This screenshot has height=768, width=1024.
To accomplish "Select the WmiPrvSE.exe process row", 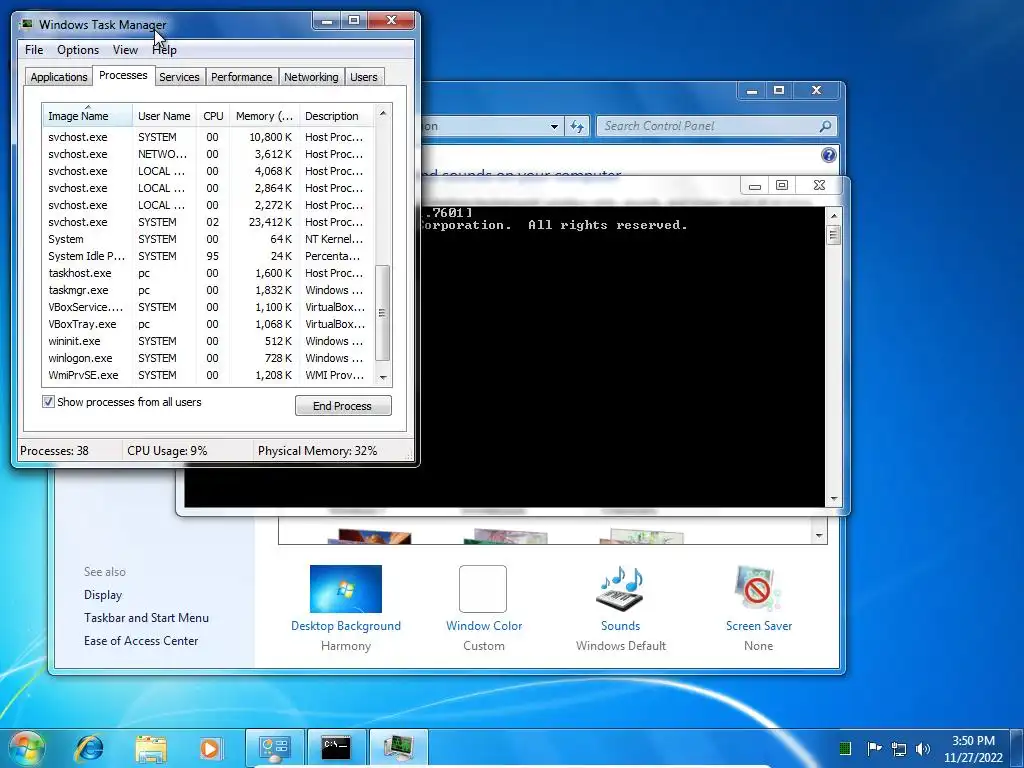I will coord(208,375).
